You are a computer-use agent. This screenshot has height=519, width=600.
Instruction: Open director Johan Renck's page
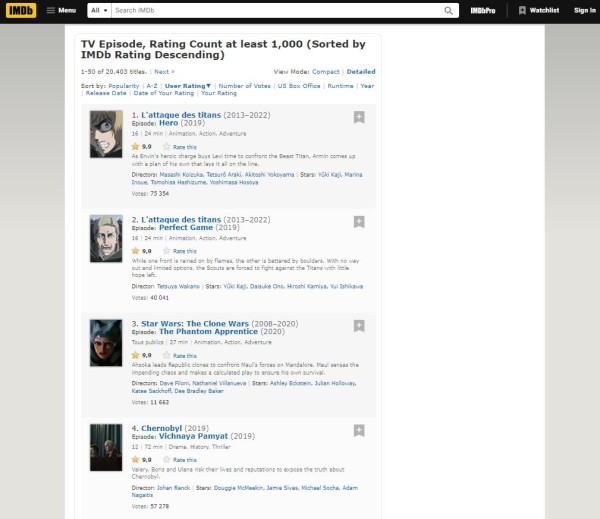(173, 488)
